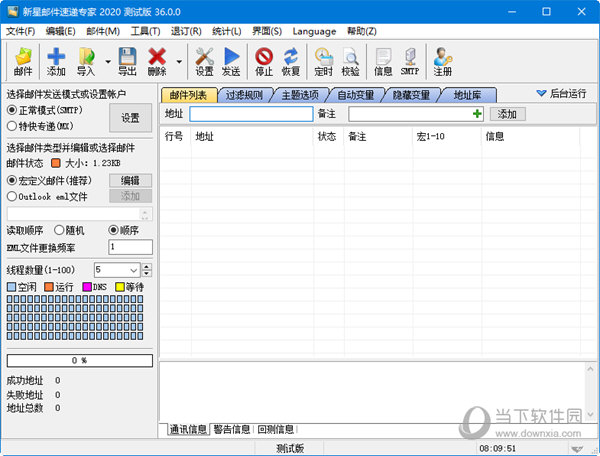Open 设置 tools toolbar icon
This screenshot has height=456, width=600.
204,61
